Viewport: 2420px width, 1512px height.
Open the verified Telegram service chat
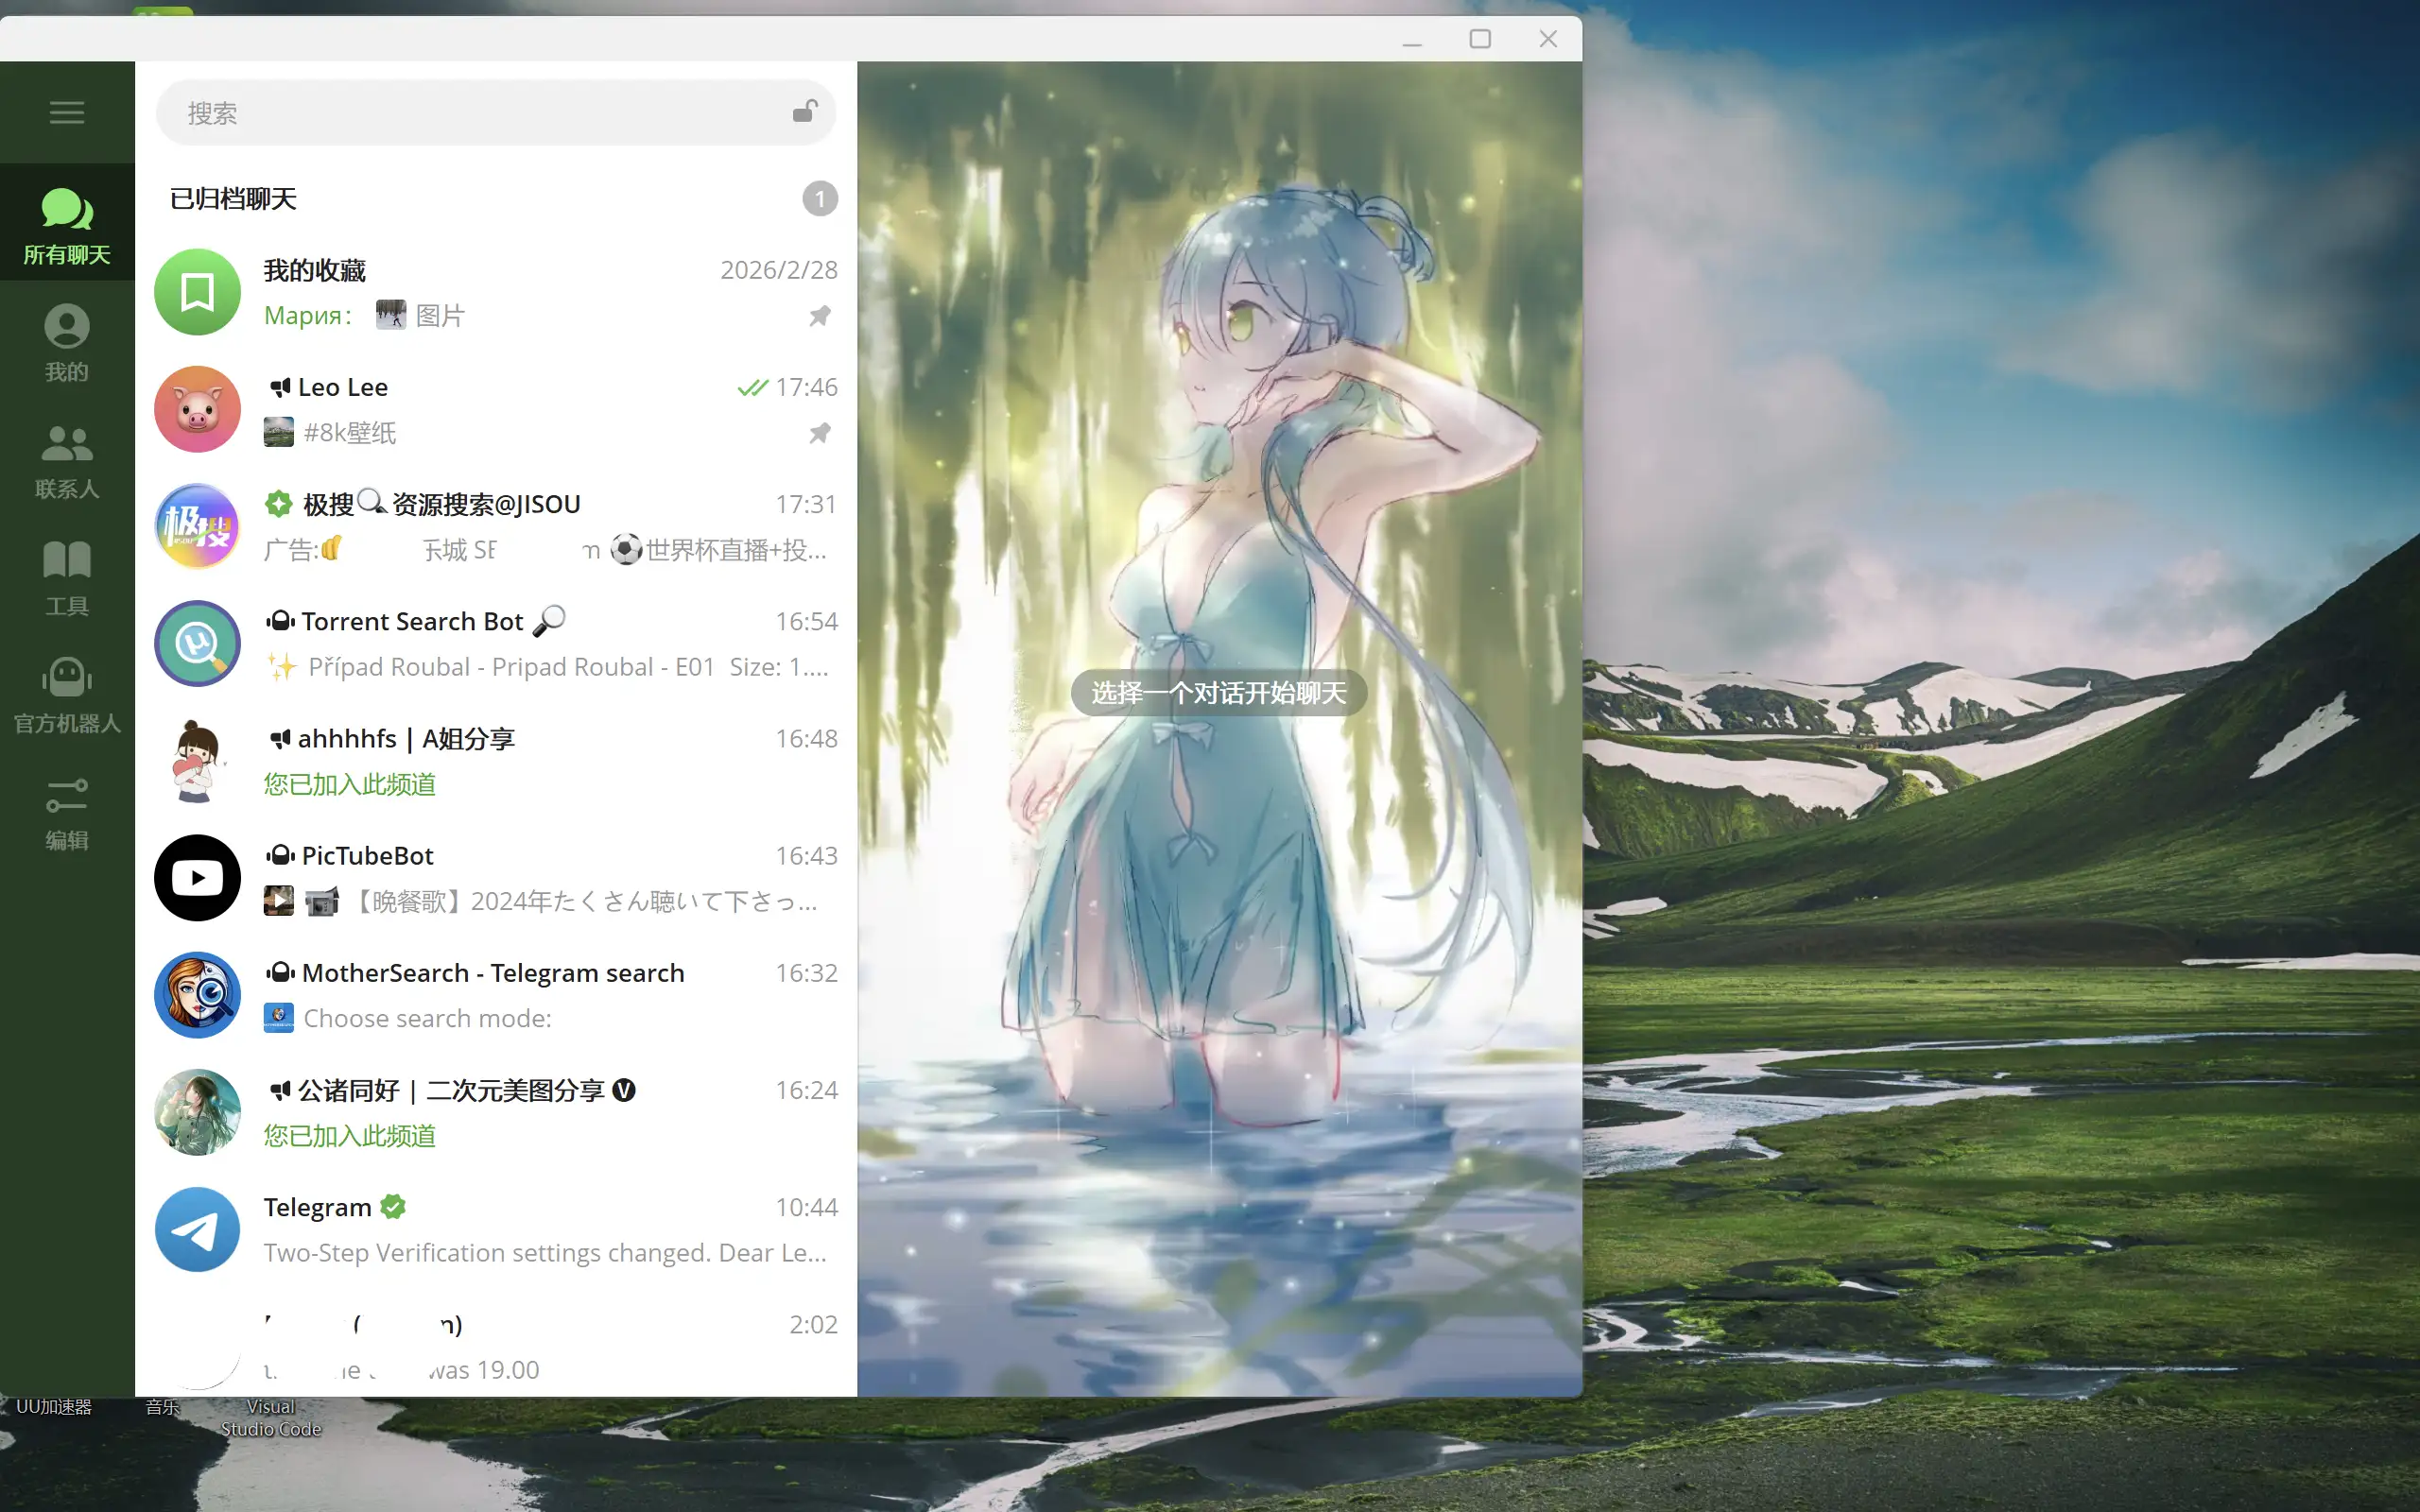496,1229
